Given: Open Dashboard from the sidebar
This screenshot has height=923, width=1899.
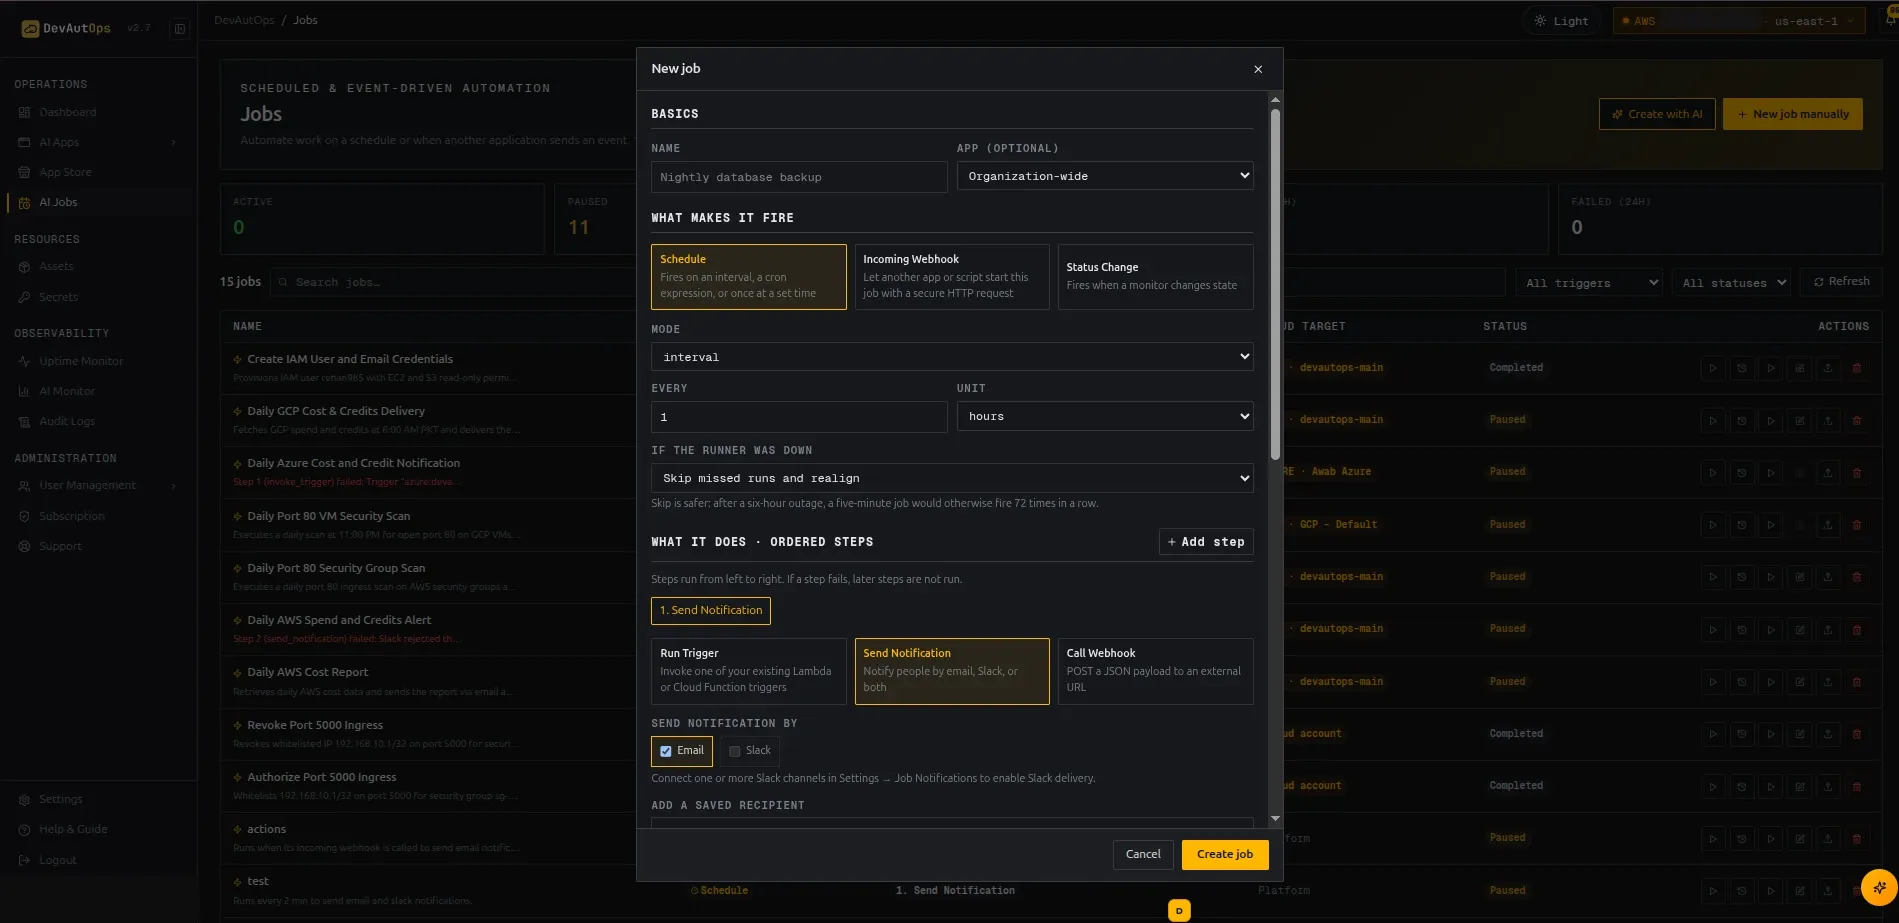Looking at the screenshot, I should [68, 112].
